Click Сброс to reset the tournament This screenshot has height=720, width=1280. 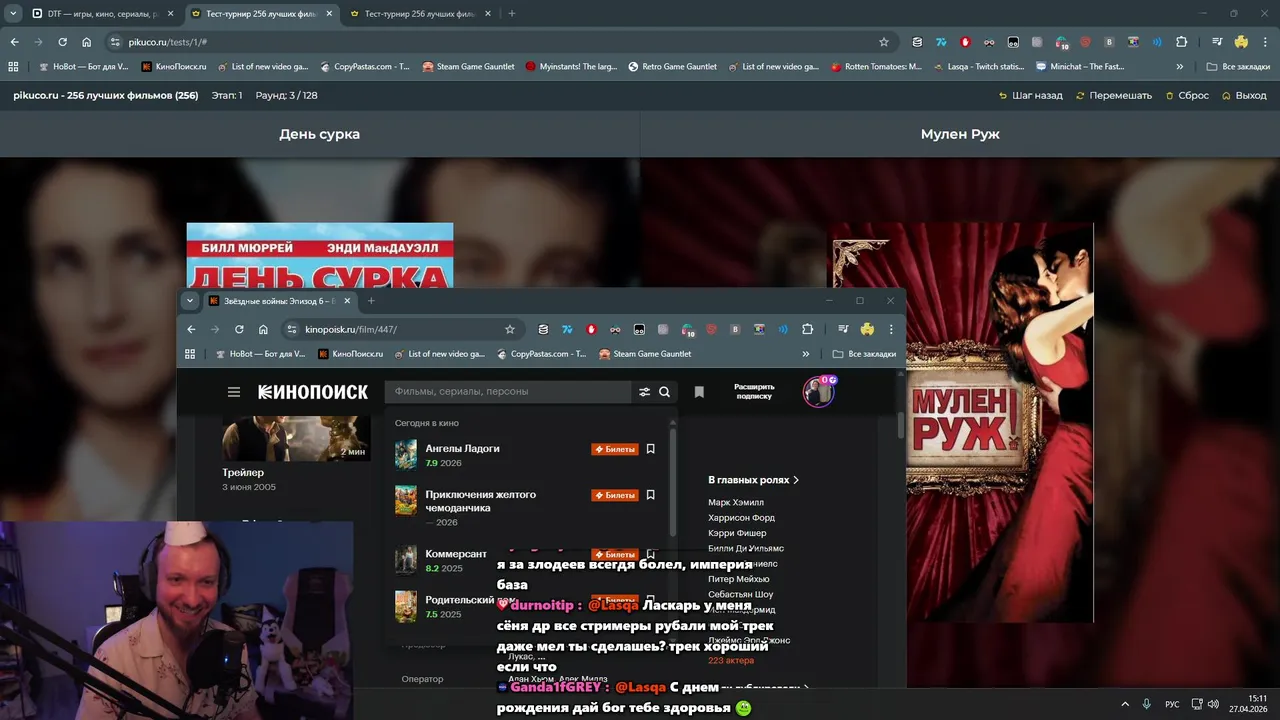[1185, 96]
